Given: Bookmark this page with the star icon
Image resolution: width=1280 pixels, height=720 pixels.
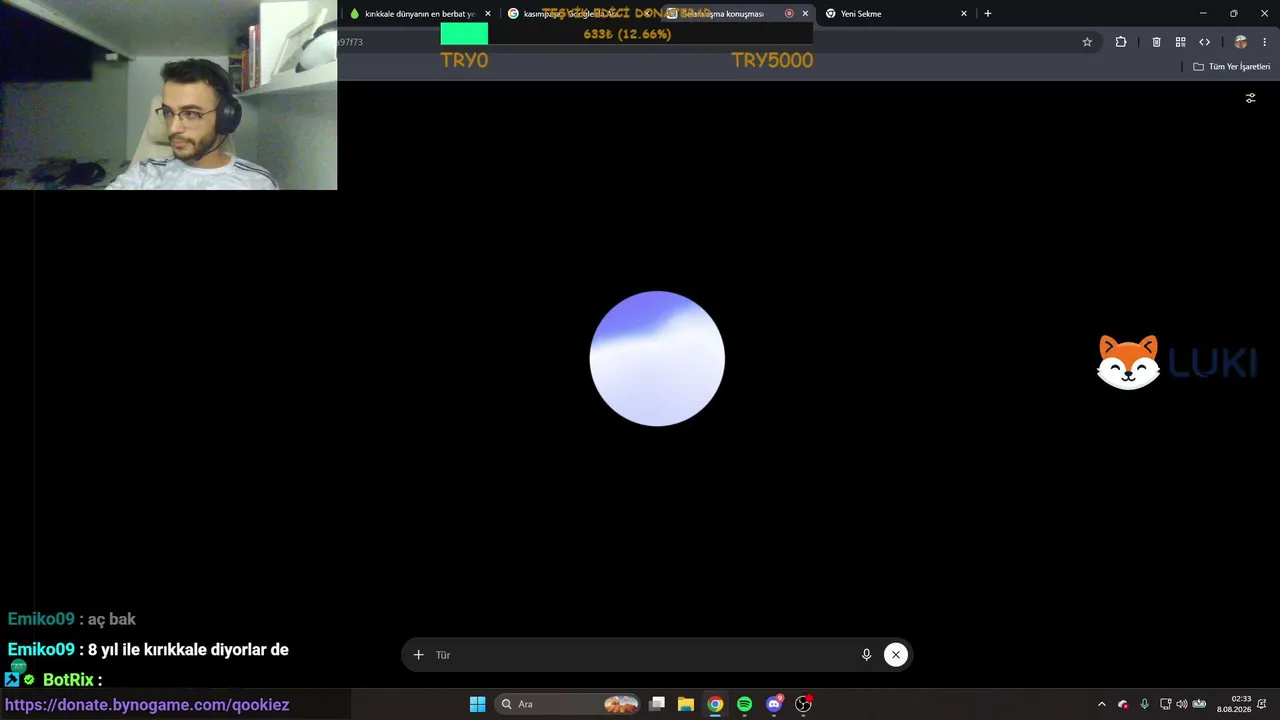Looking at the screenshot, I should 1087,42.
